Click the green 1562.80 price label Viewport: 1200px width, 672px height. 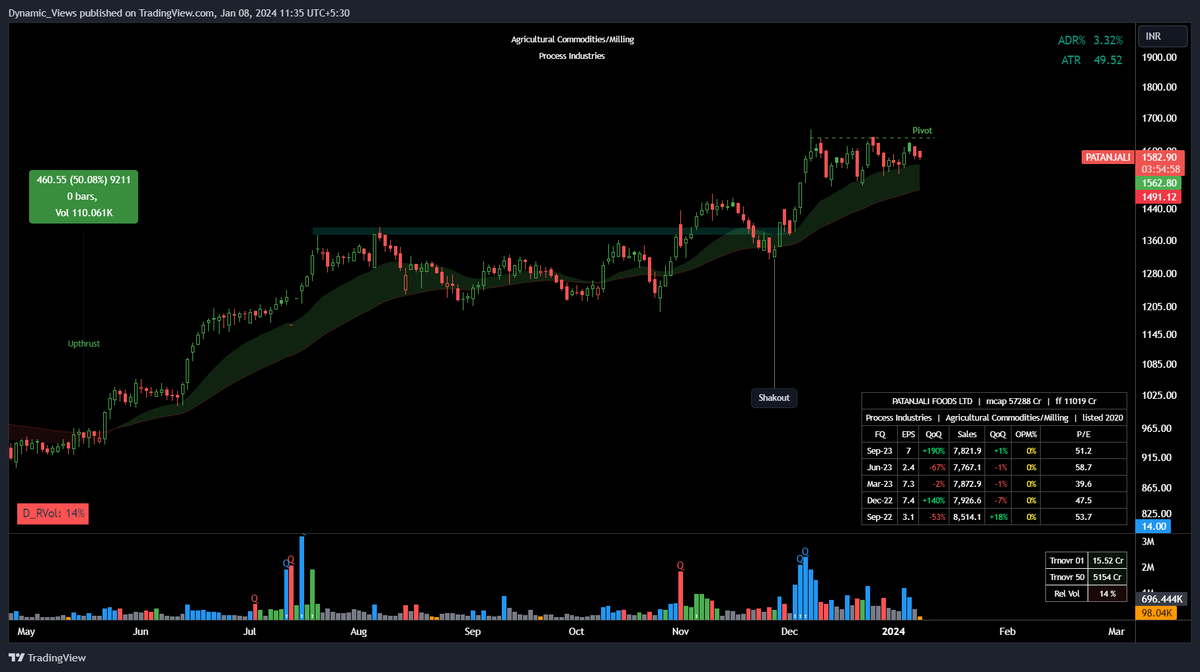coord(1160,183)
